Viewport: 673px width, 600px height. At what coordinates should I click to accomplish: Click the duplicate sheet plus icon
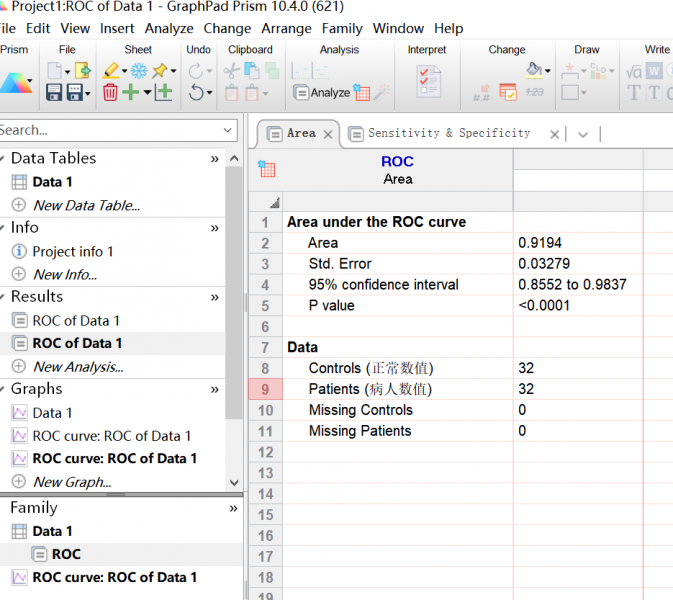[x=164, y=92]
